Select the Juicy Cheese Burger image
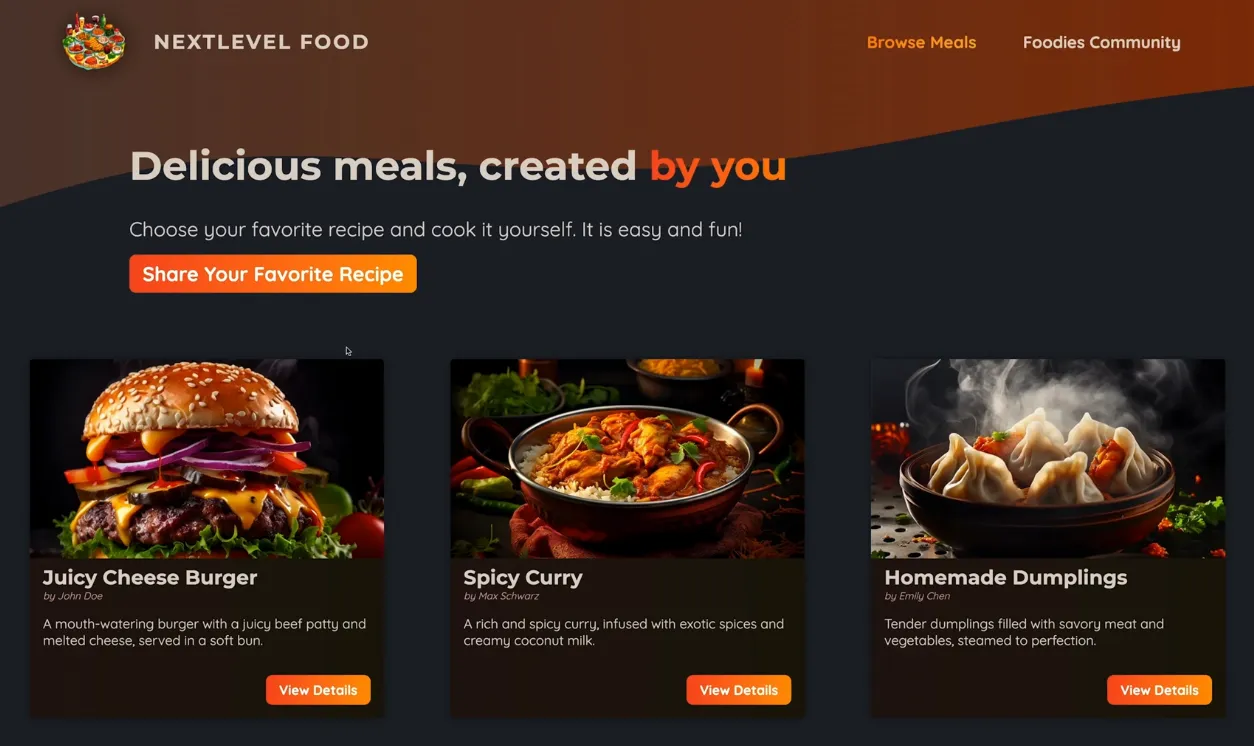This screenshot has height=746, width=1254. click(x=207, y=458)
